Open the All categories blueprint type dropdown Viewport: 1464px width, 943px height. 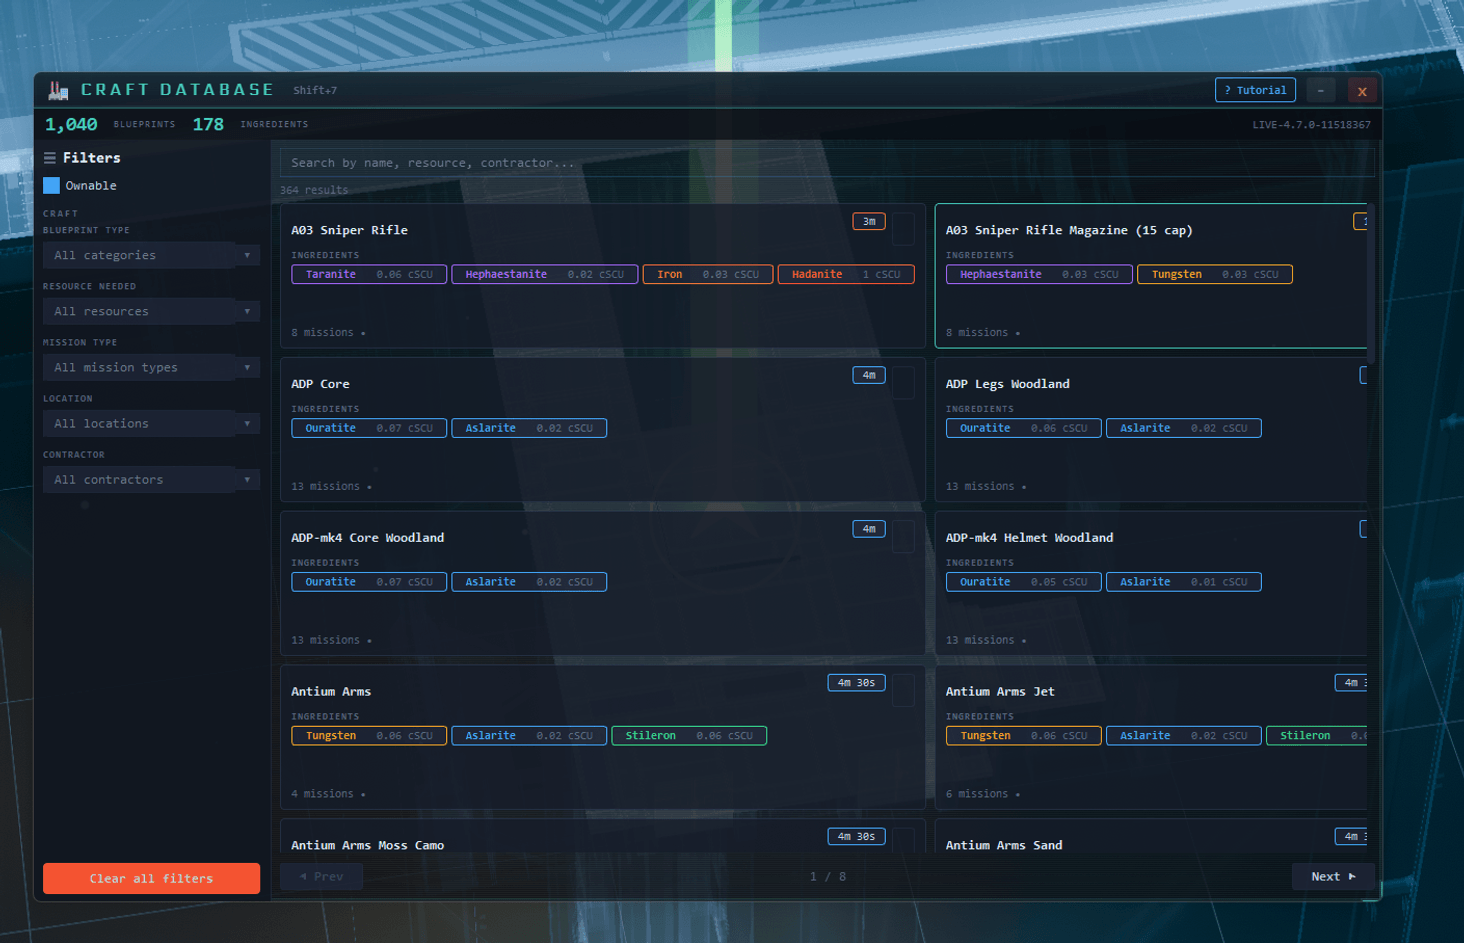(x=151, y=256)
